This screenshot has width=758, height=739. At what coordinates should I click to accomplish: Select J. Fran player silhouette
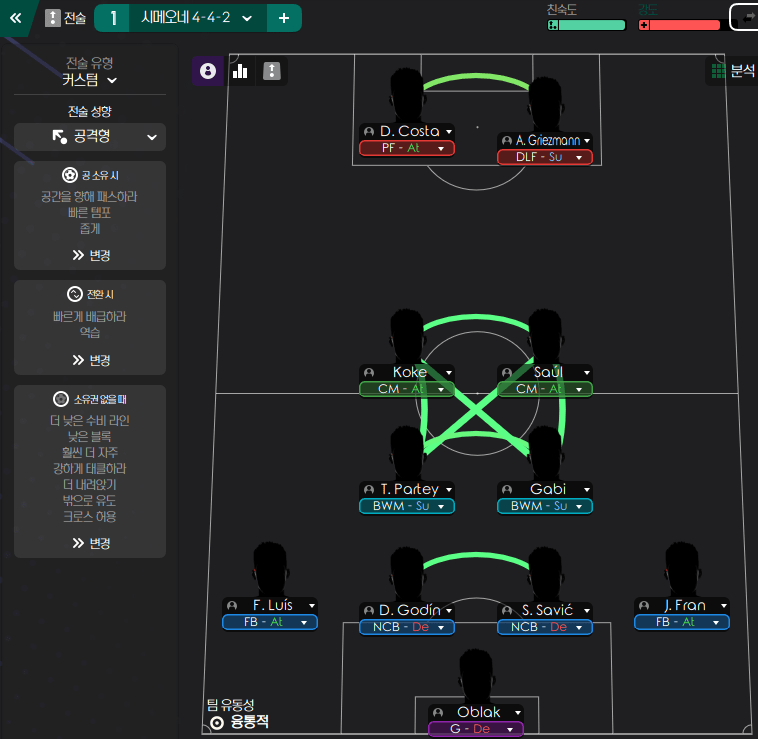tap(682, 569)
